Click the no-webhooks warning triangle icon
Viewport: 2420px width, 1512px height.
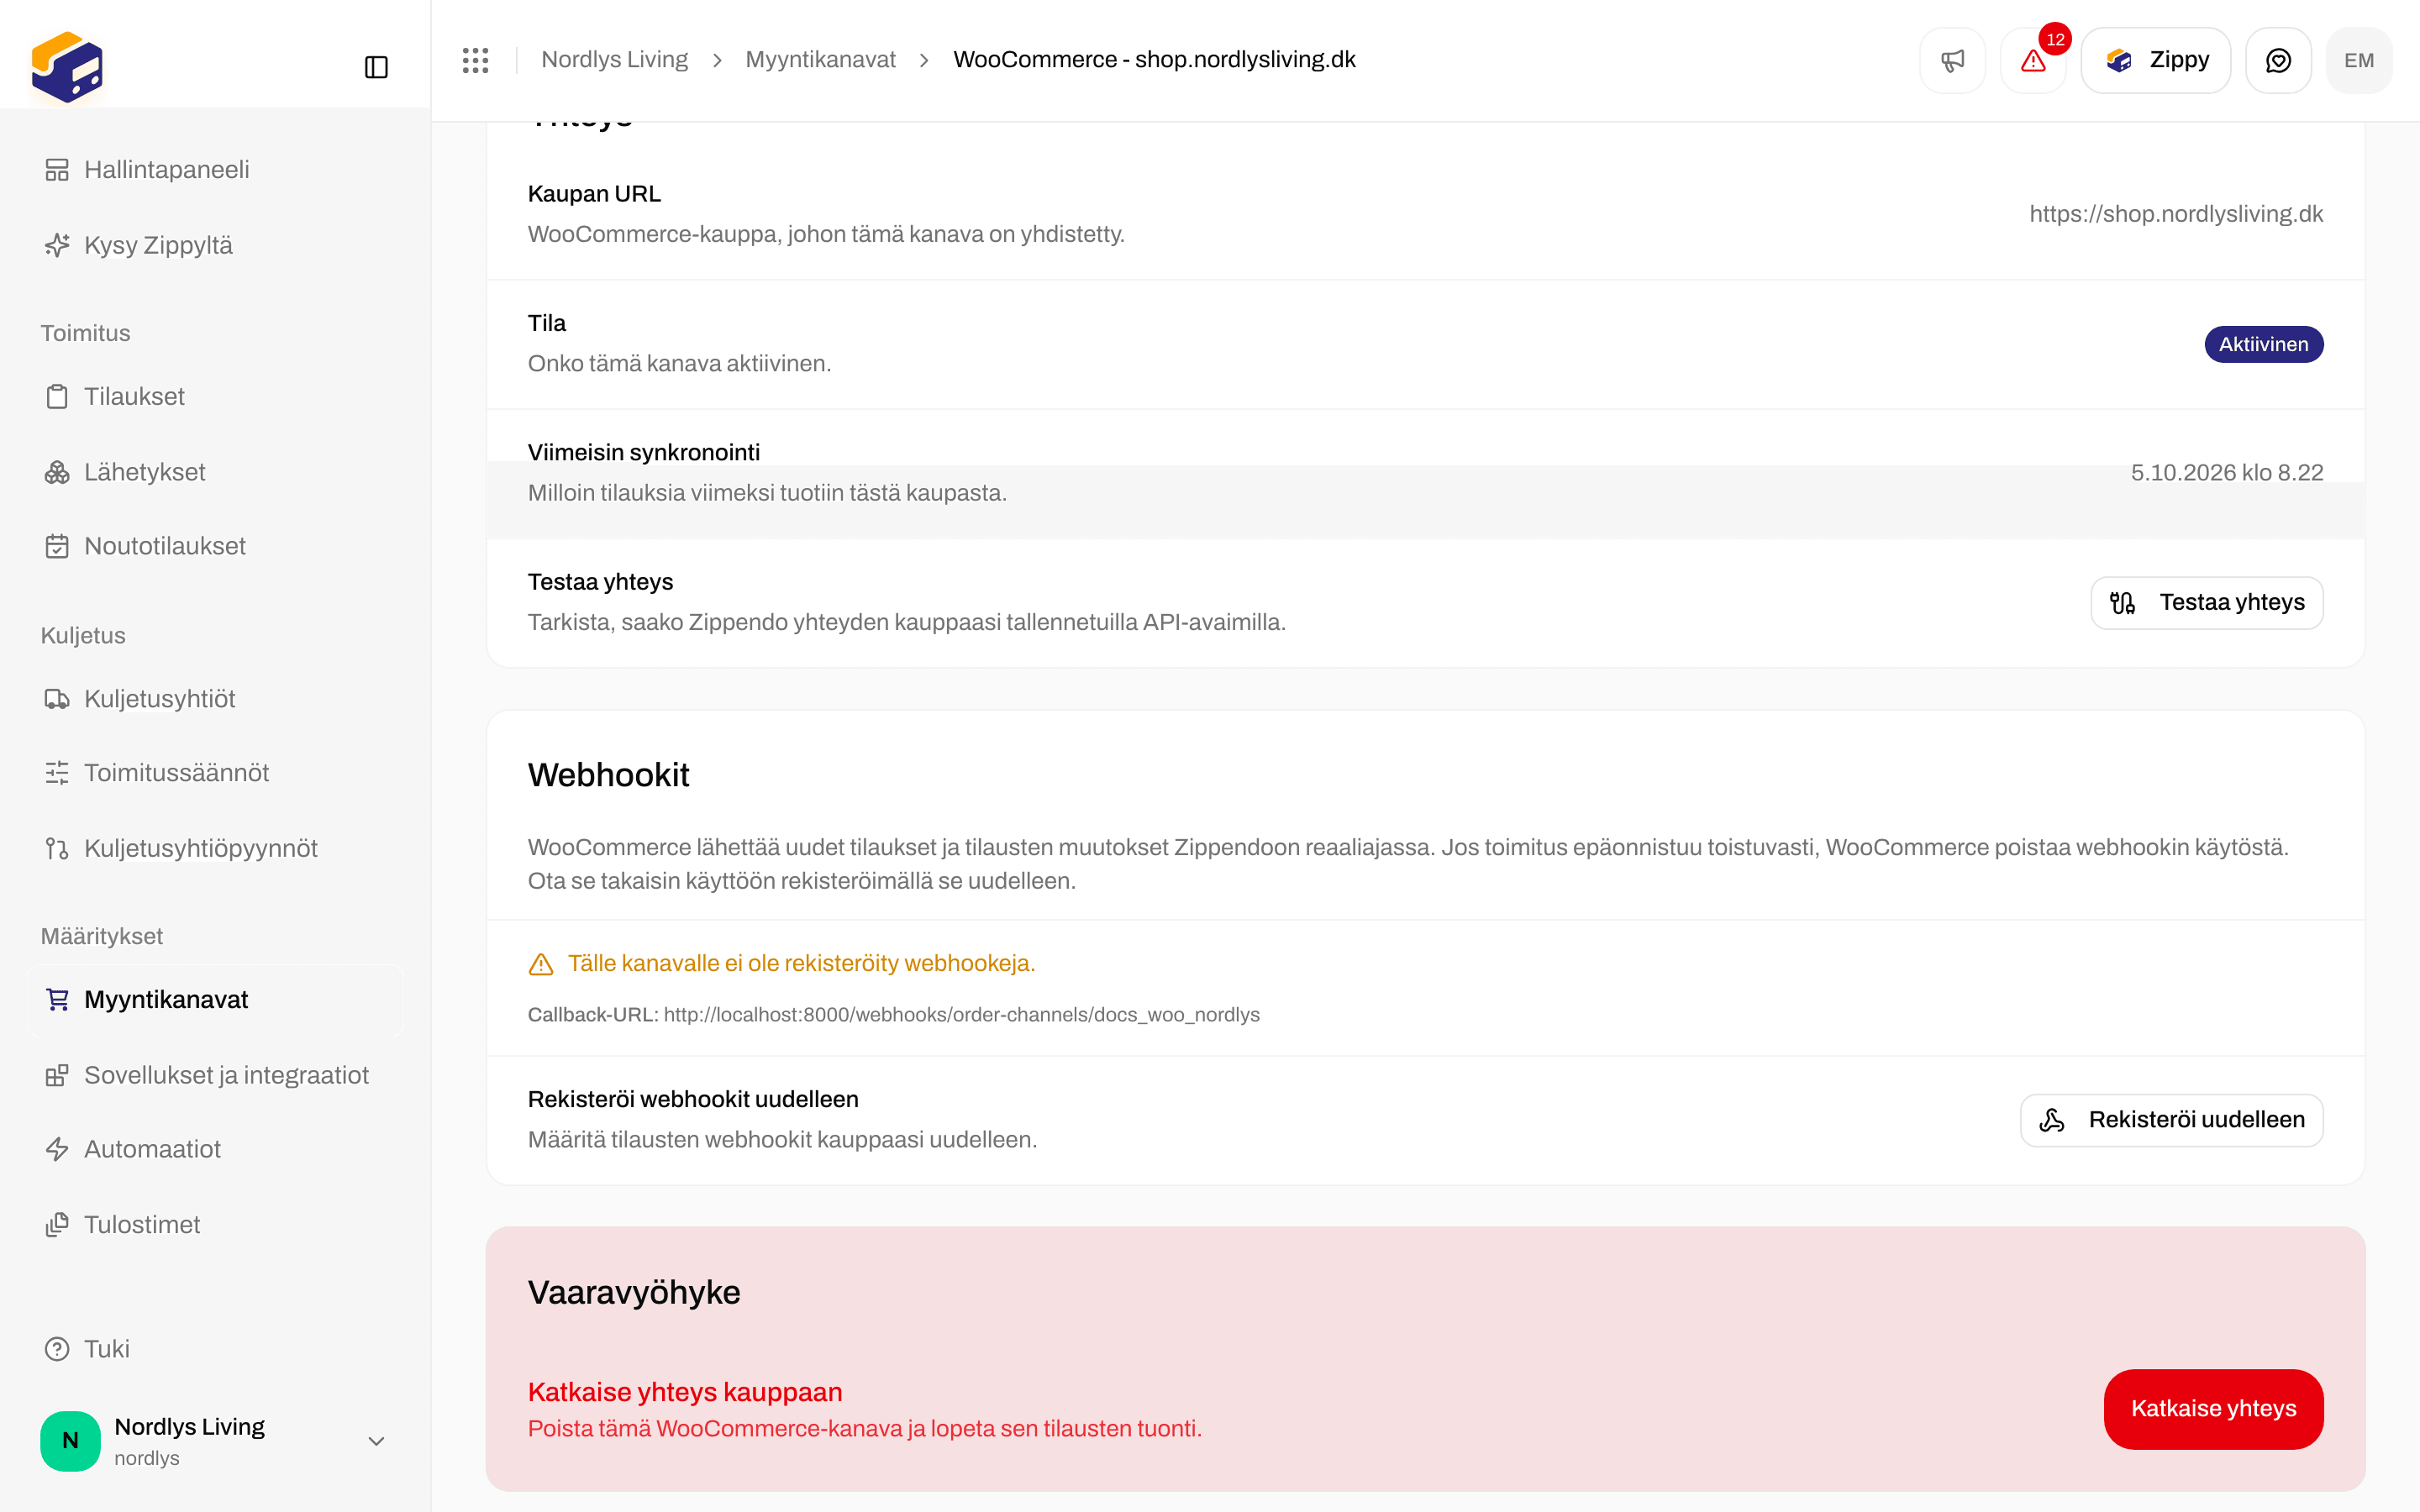(x=541, y=964)
